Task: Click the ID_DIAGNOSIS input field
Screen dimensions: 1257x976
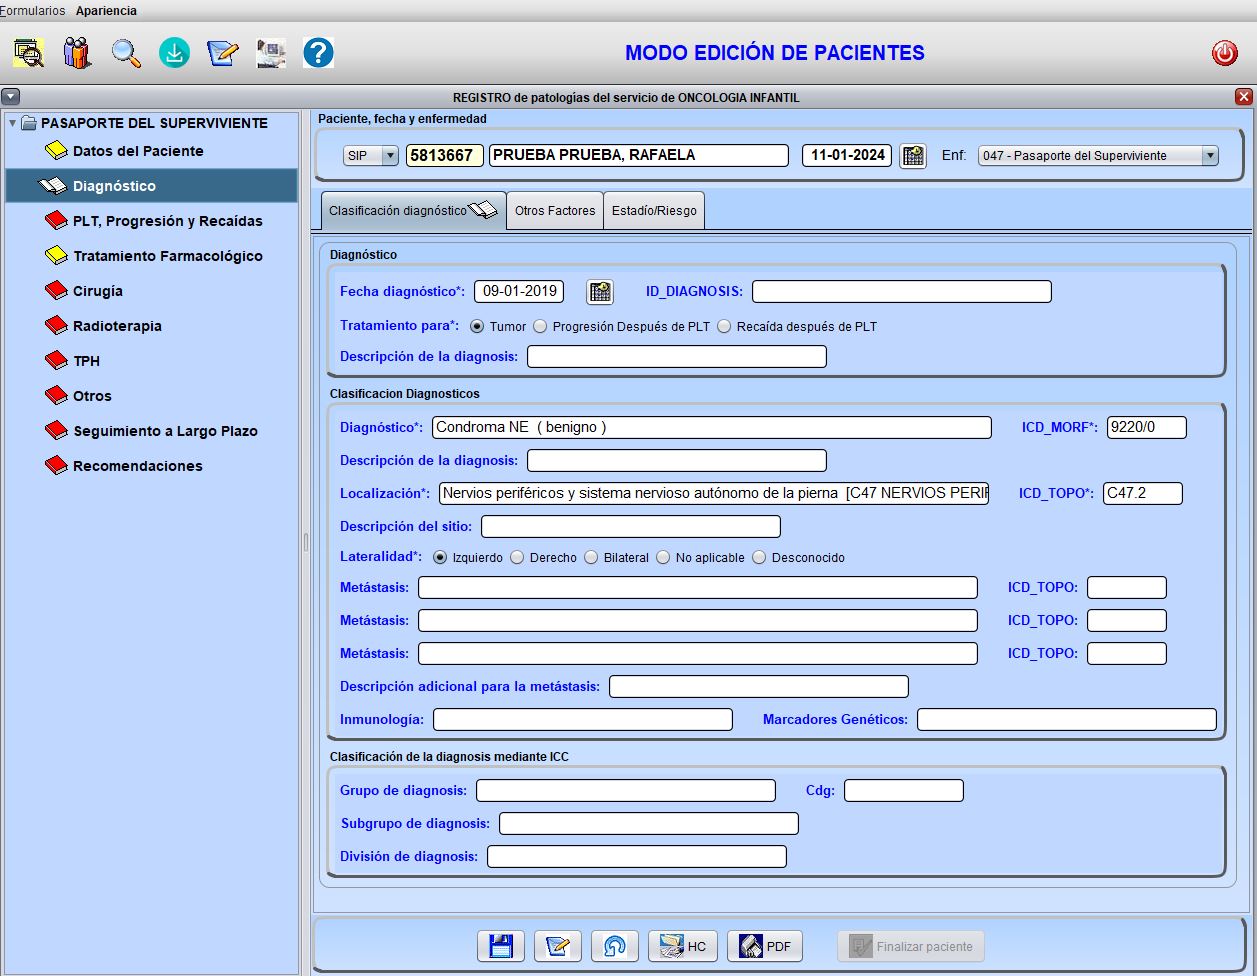Action: pos(901,292)
